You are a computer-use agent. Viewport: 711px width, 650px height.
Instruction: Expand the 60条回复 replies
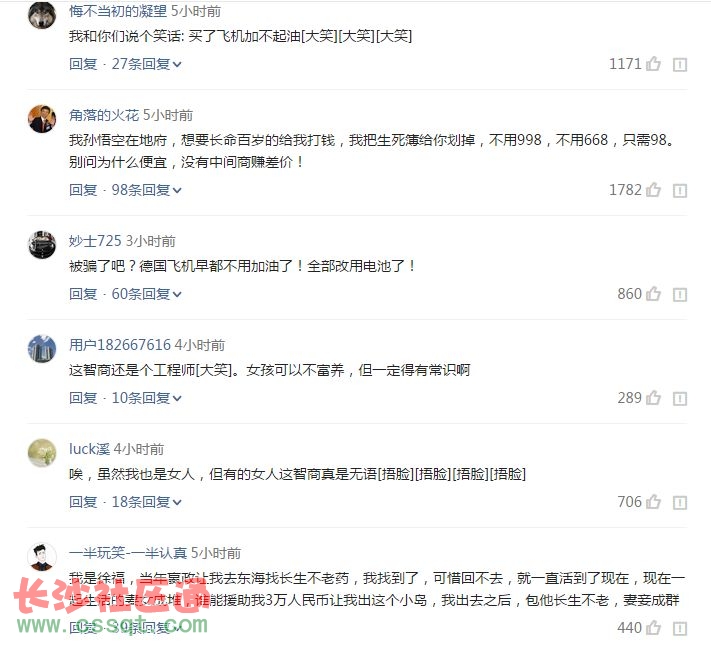[146, 294]
